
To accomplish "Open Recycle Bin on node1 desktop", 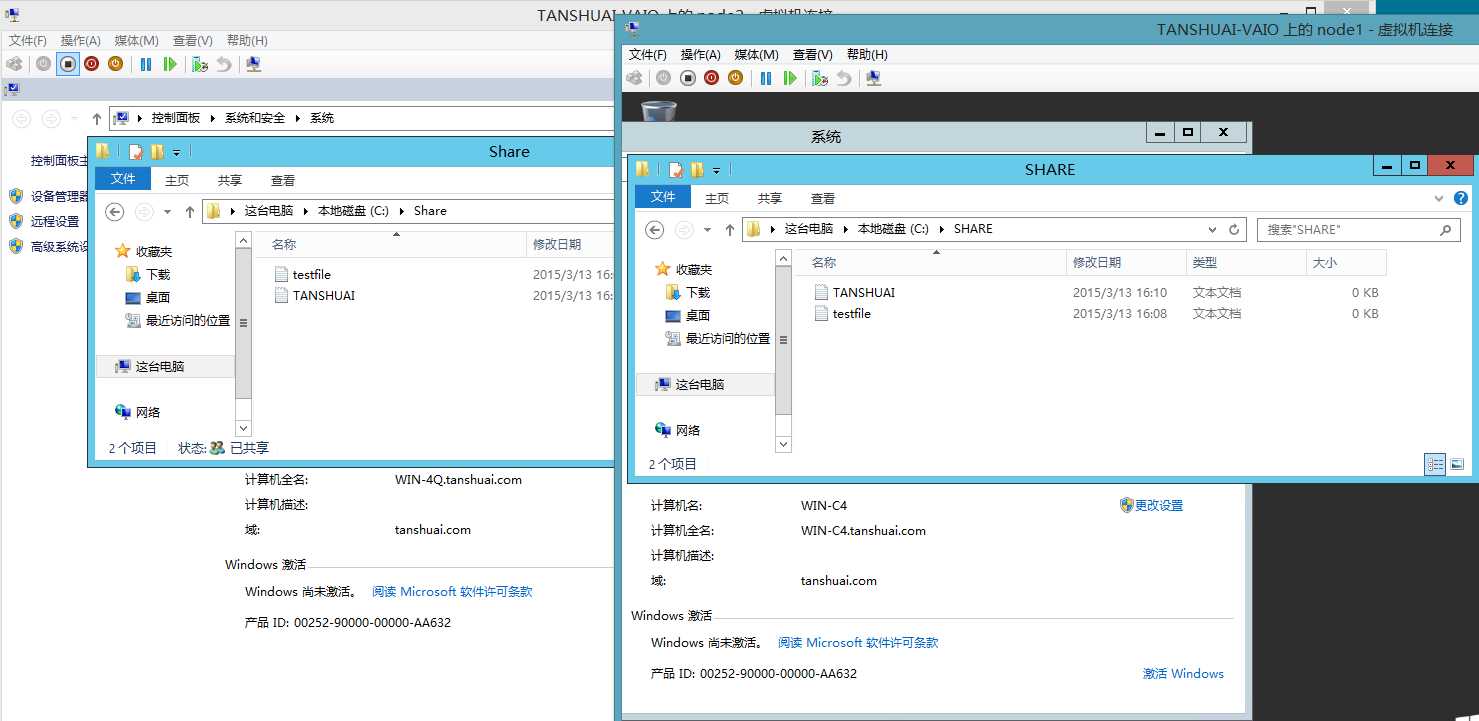I will (x=658, y=108).
